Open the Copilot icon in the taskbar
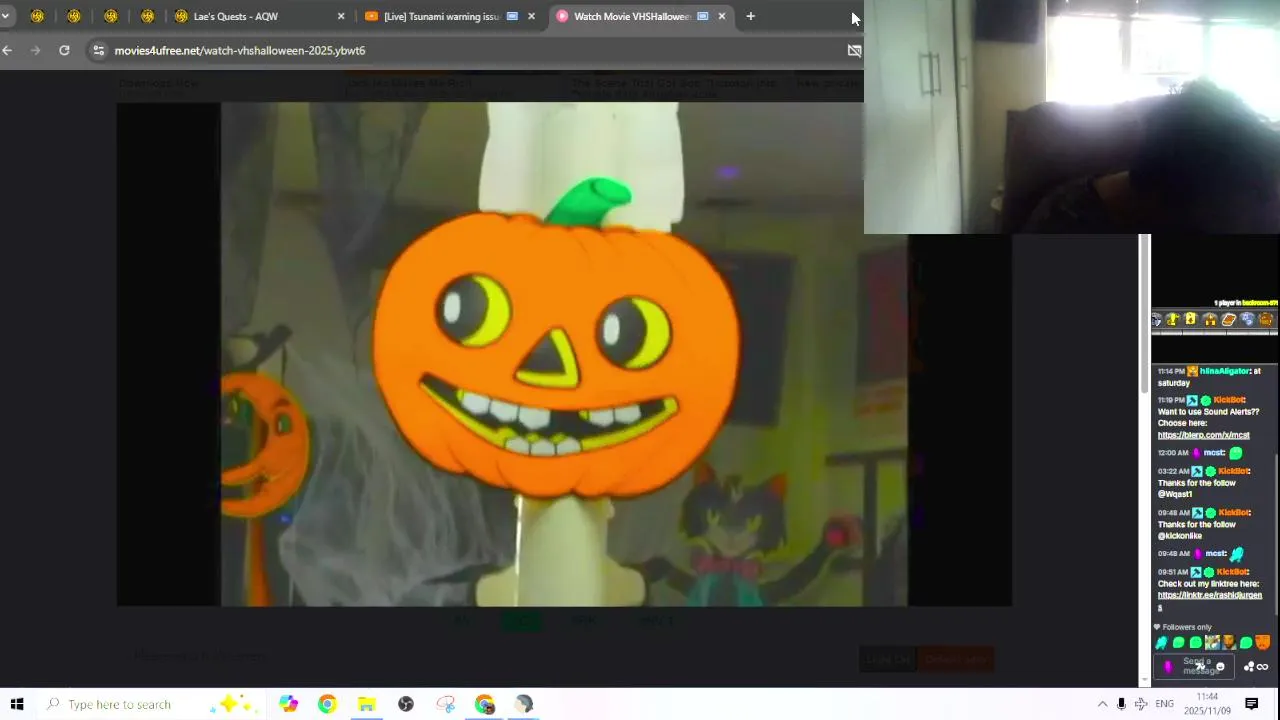1280x720 pixels. 288,704
